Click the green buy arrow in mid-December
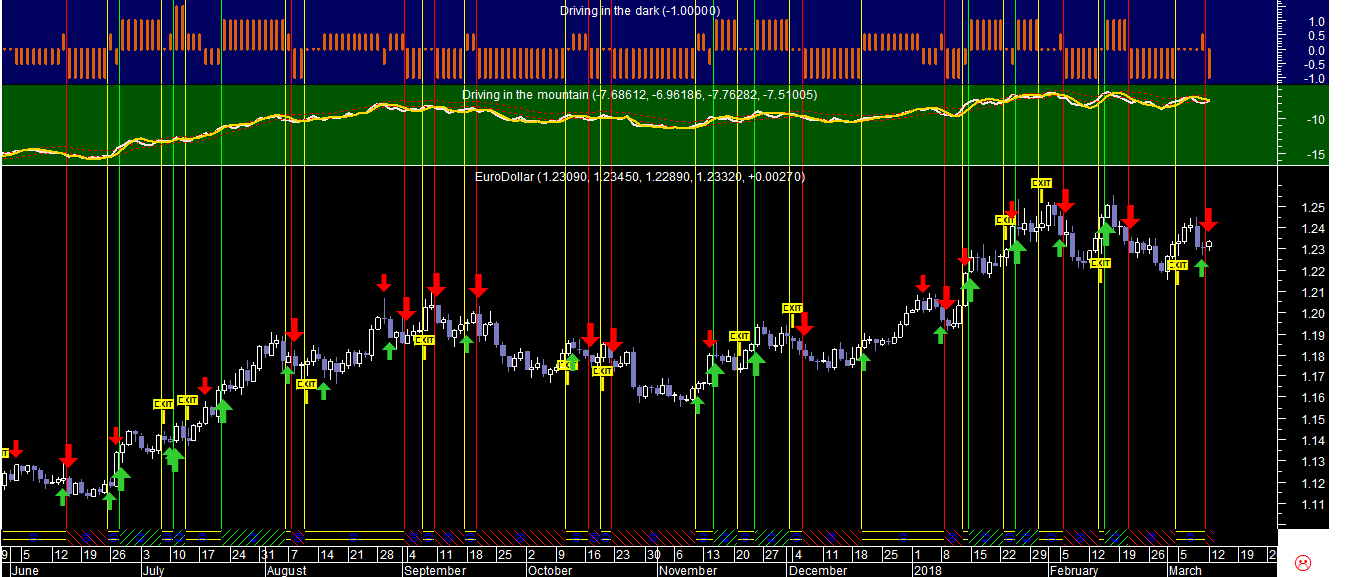The width and height of the screenshot is (1352, 577). point(863,360)
